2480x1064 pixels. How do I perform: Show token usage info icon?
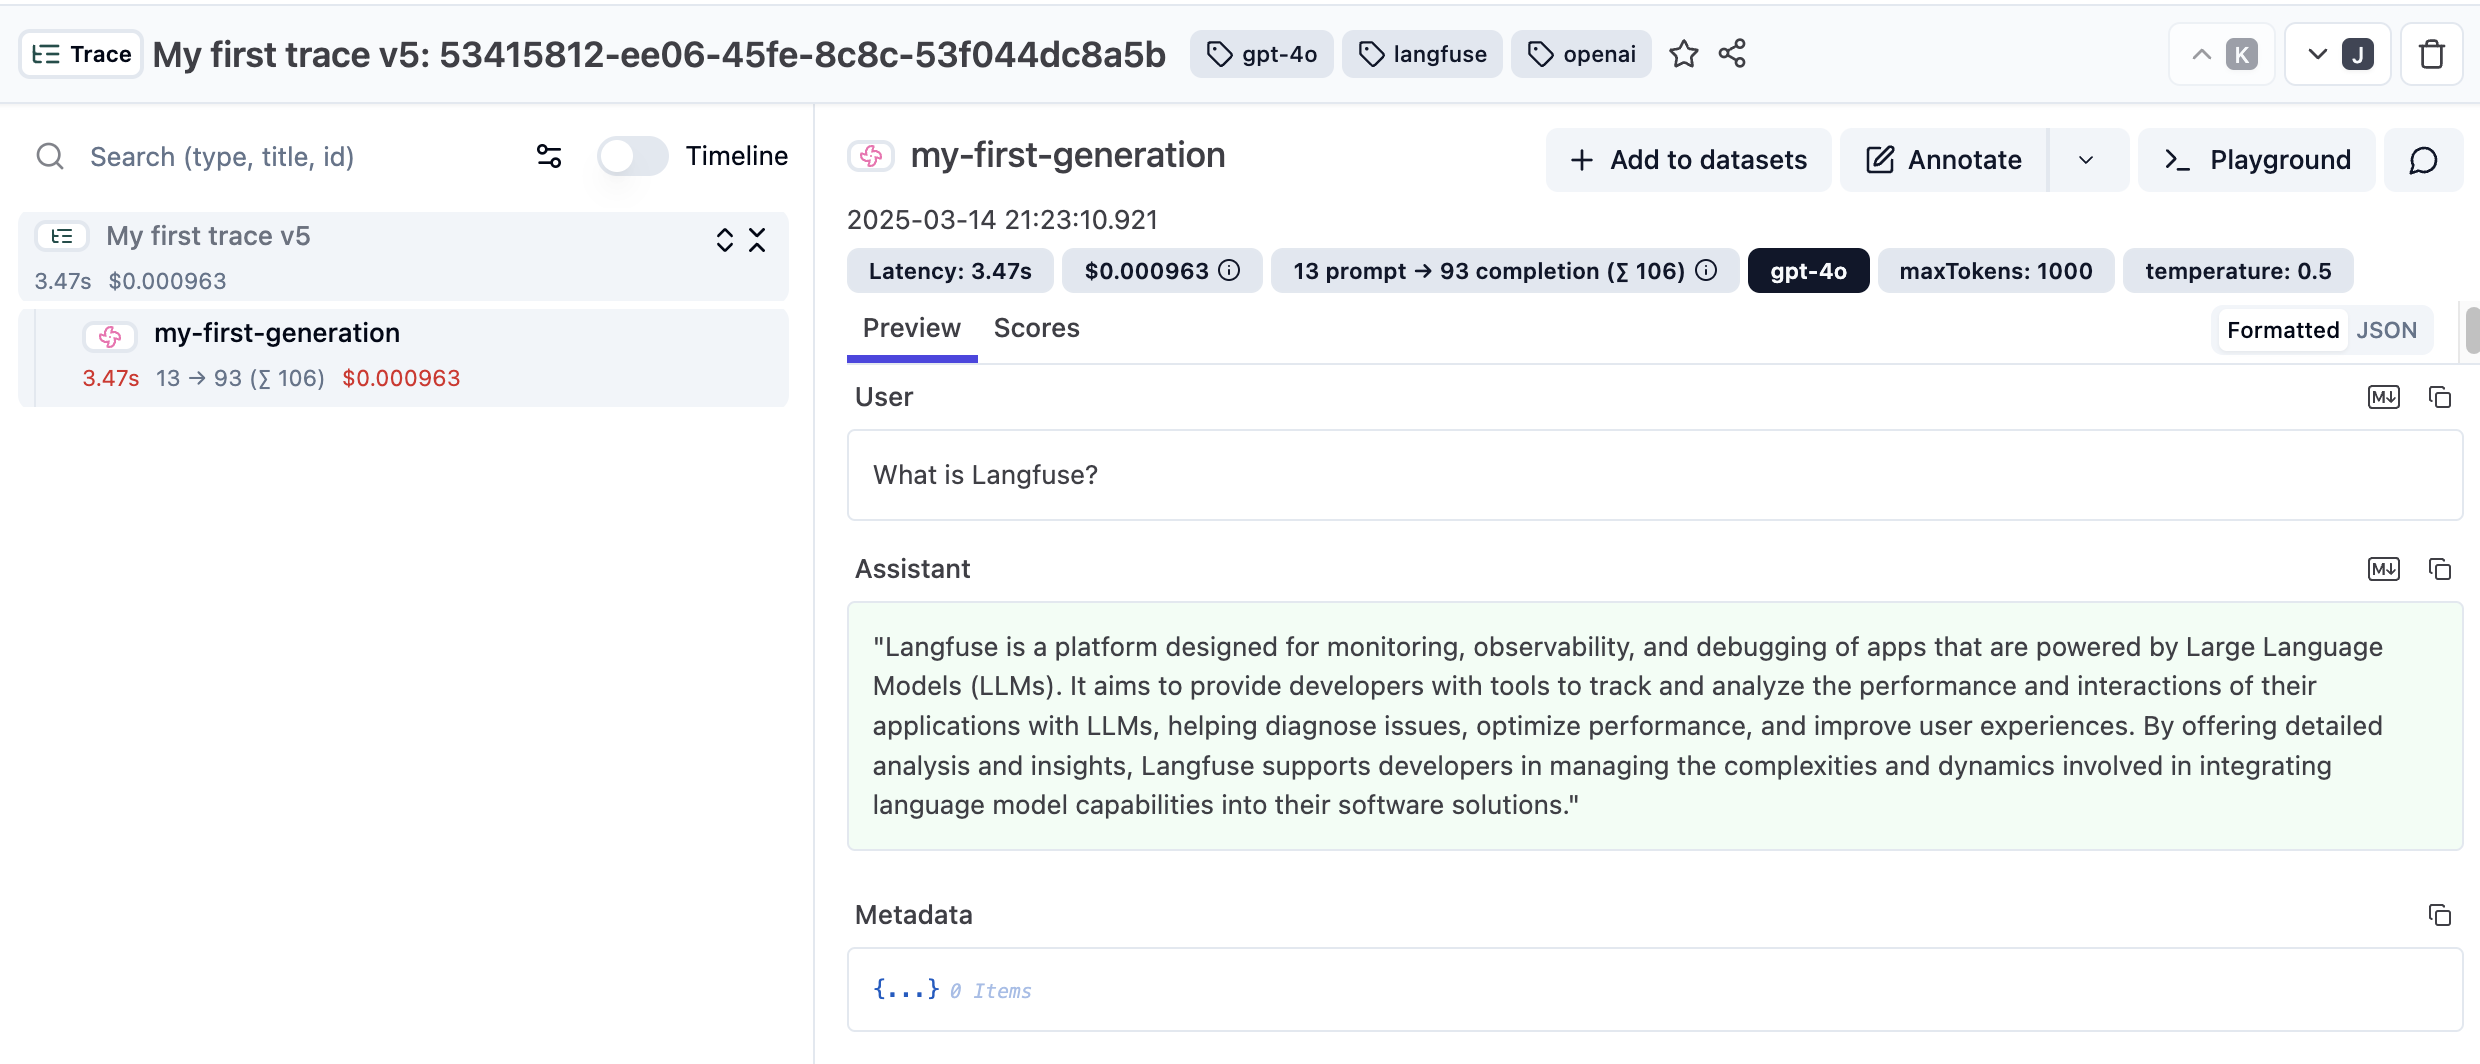coord(1707,271)
